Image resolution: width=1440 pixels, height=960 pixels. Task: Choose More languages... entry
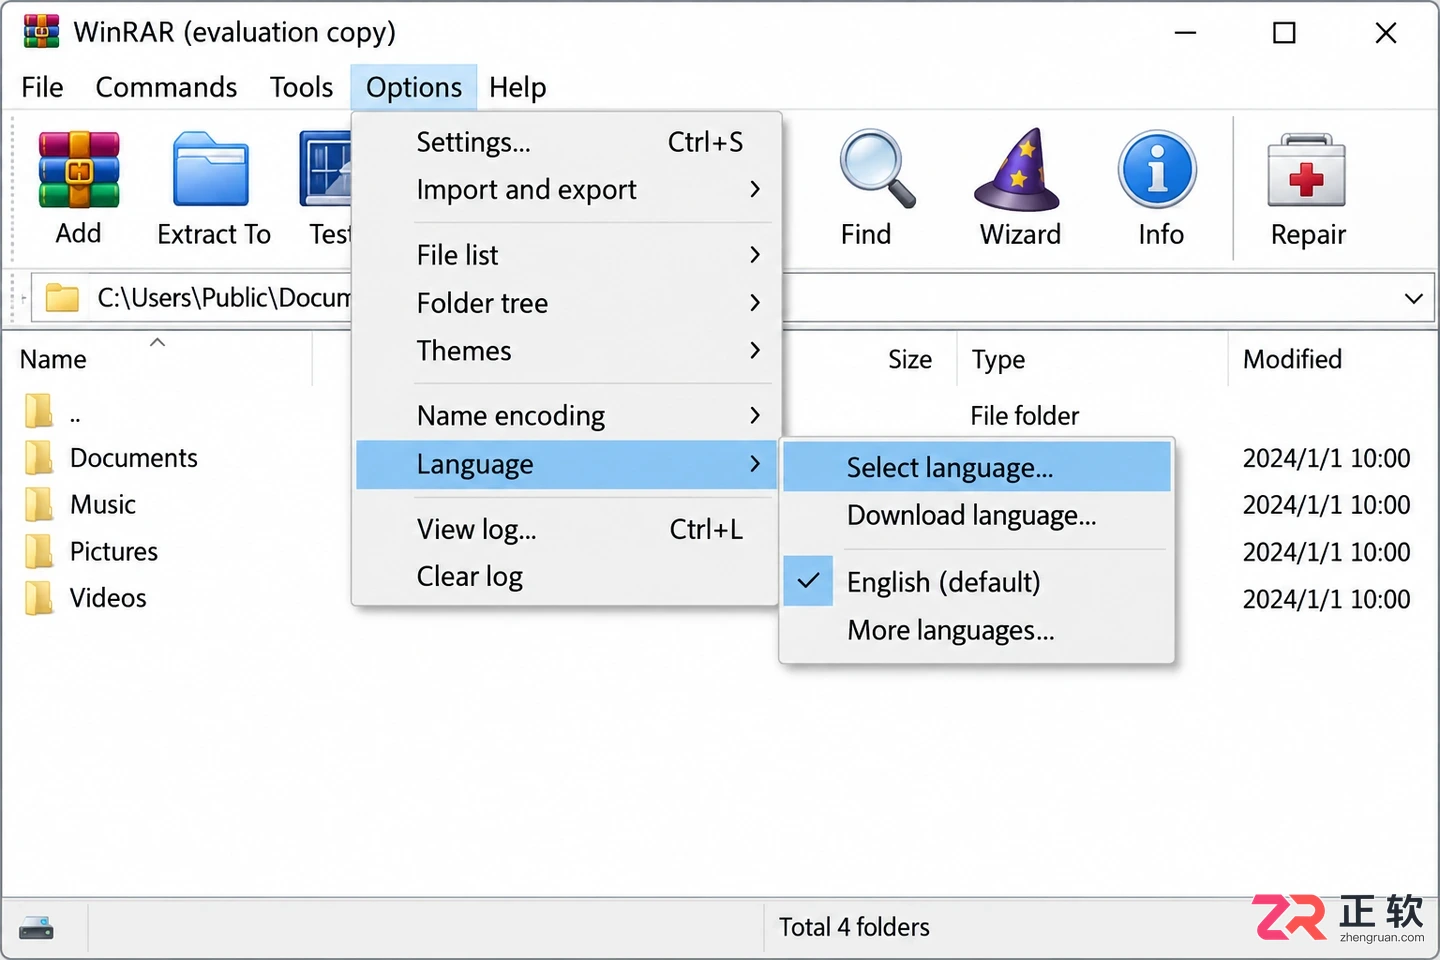pos(976,631)
